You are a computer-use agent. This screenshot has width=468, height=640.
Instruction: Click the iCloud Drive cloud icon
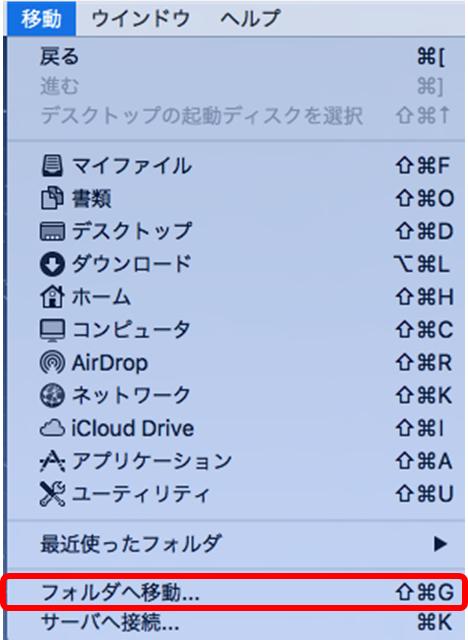coord(52,429)
